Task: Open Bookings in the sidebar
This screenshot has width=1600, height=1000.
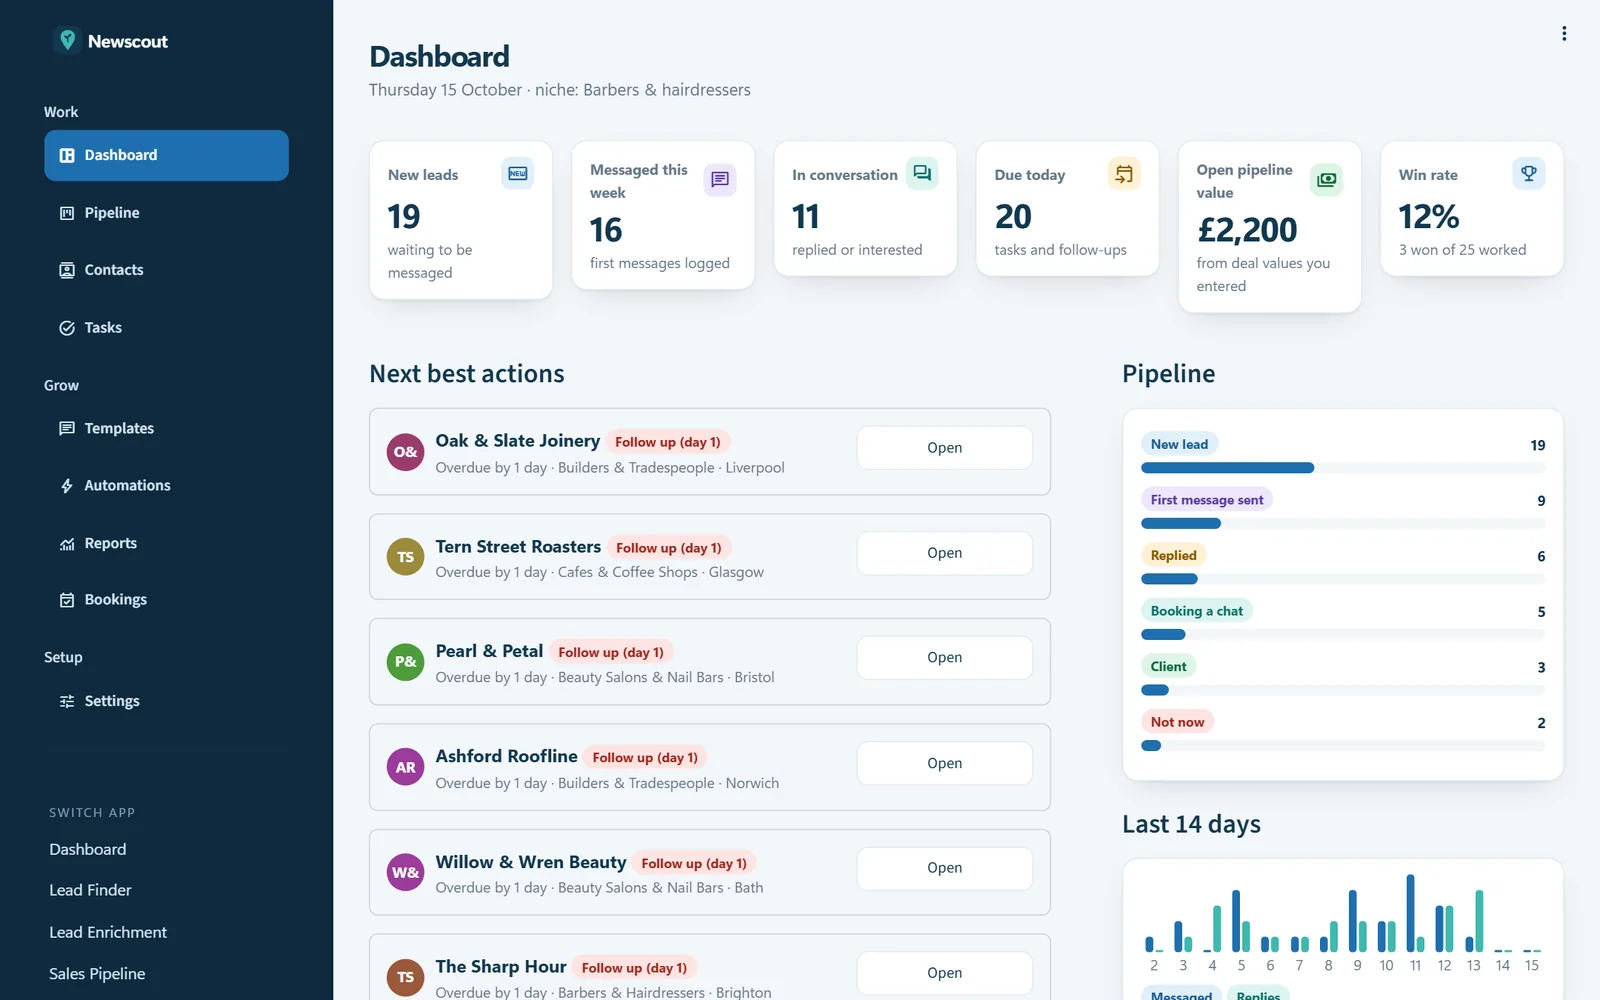Action: point(166,600)
